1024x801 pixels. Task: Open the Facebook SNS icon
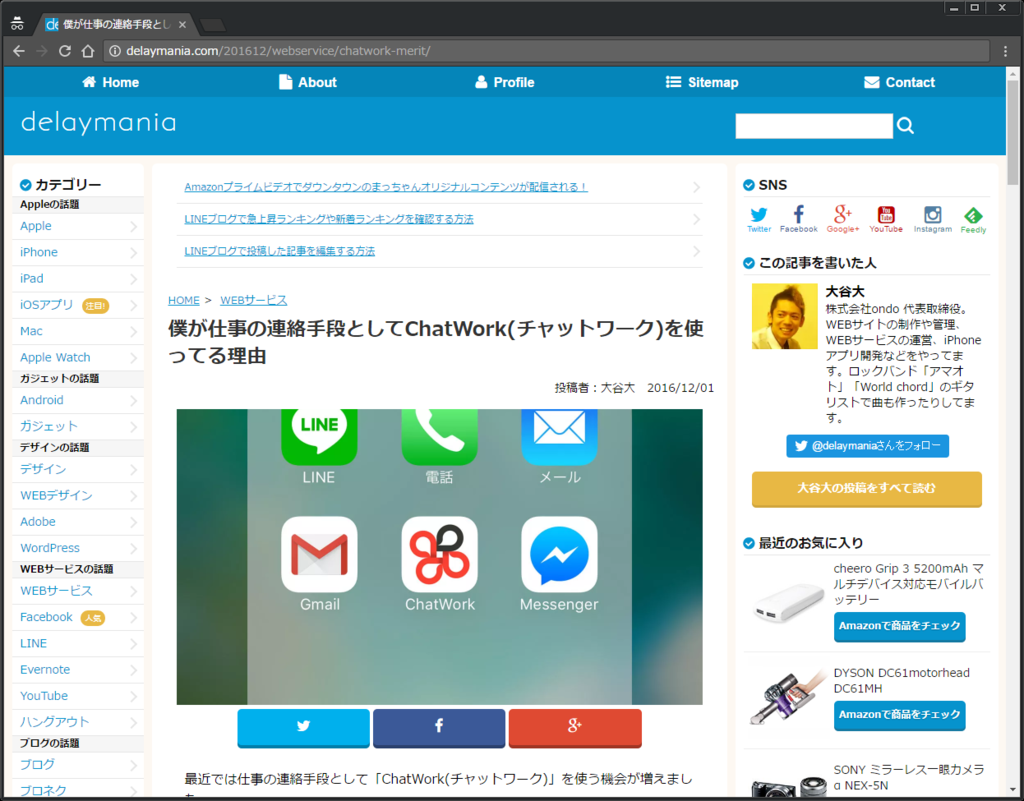pos(799,219)
